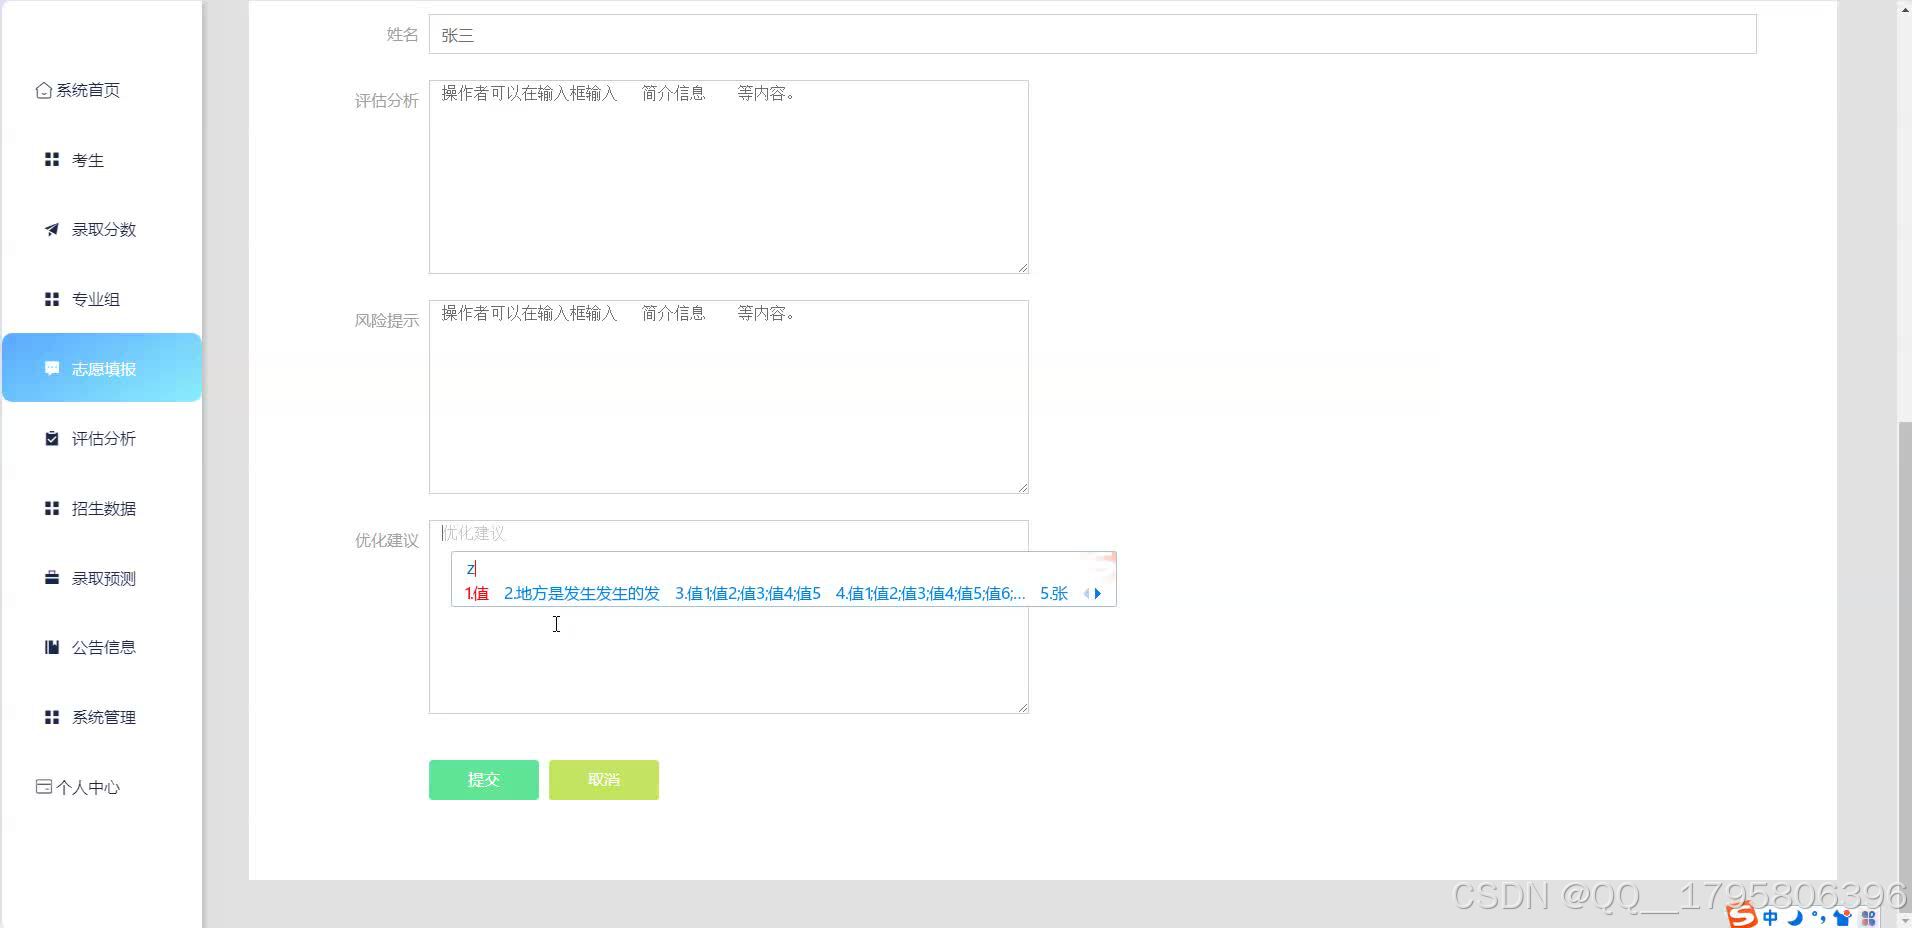Click the books icon for 公告信息

(x=52, y=647)
